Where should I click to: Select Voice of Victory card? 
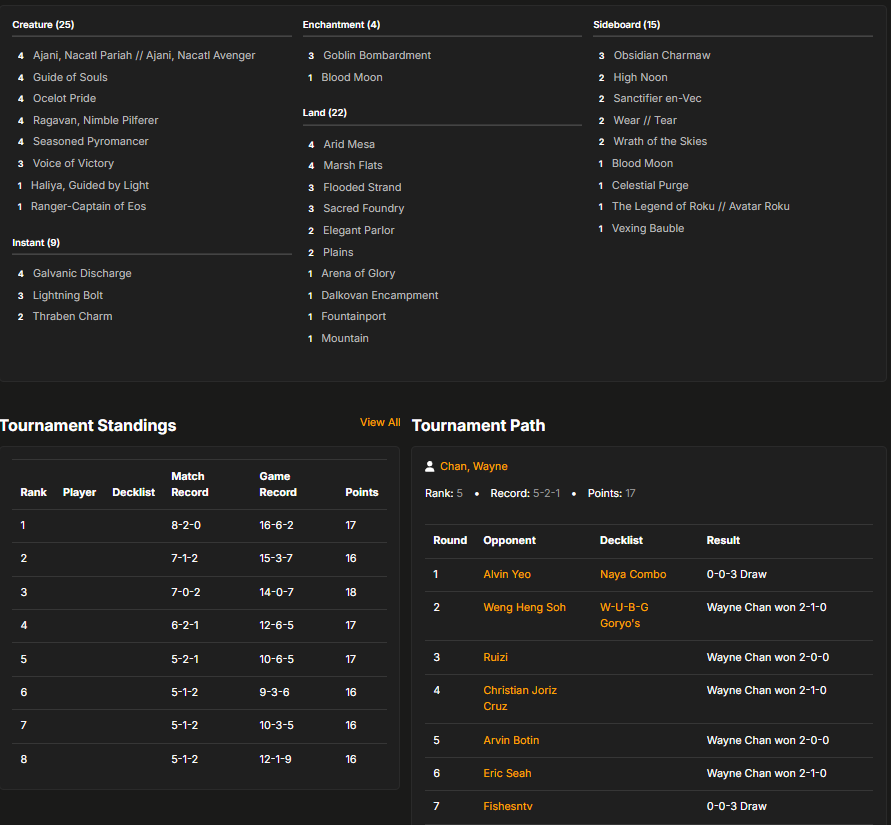coord(73,164)
